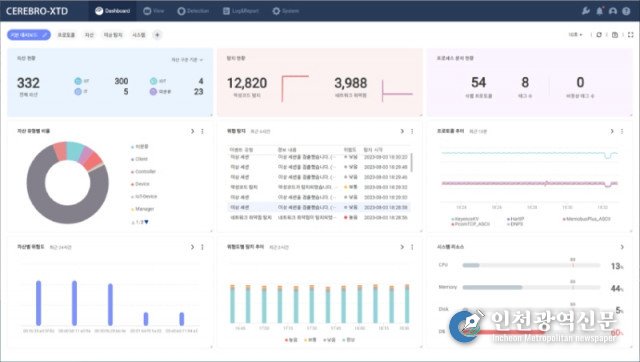640x362 pixels.
Task: Toggle HartIP series in protocol legend
Action: pos(516,219)
